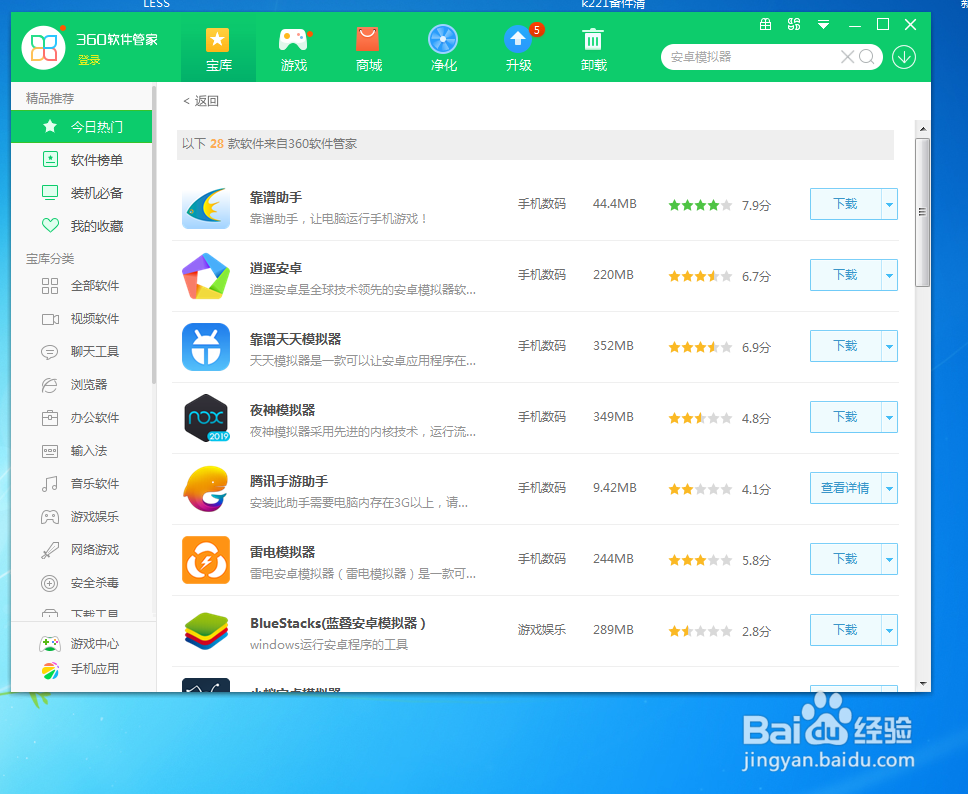Select 网络游戏 category
This screenshot has width=968, height=794.
(81, 550)
